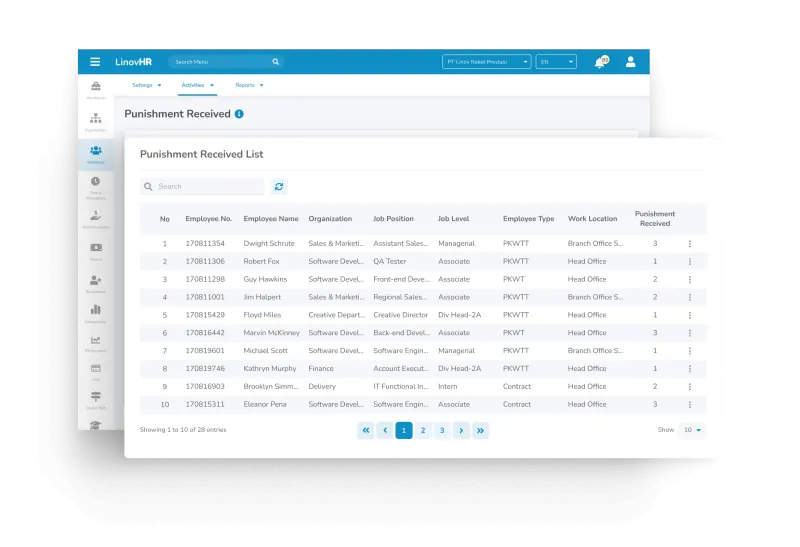Screen dimensions: 800x547
Task: Sort by Employee No. column header
Action: point(209,218)
